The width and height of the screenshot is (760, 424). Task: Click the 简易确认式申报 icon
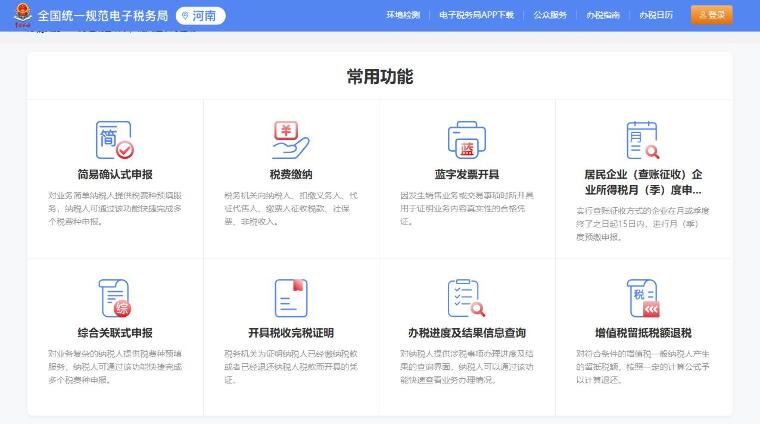[114, 140]
